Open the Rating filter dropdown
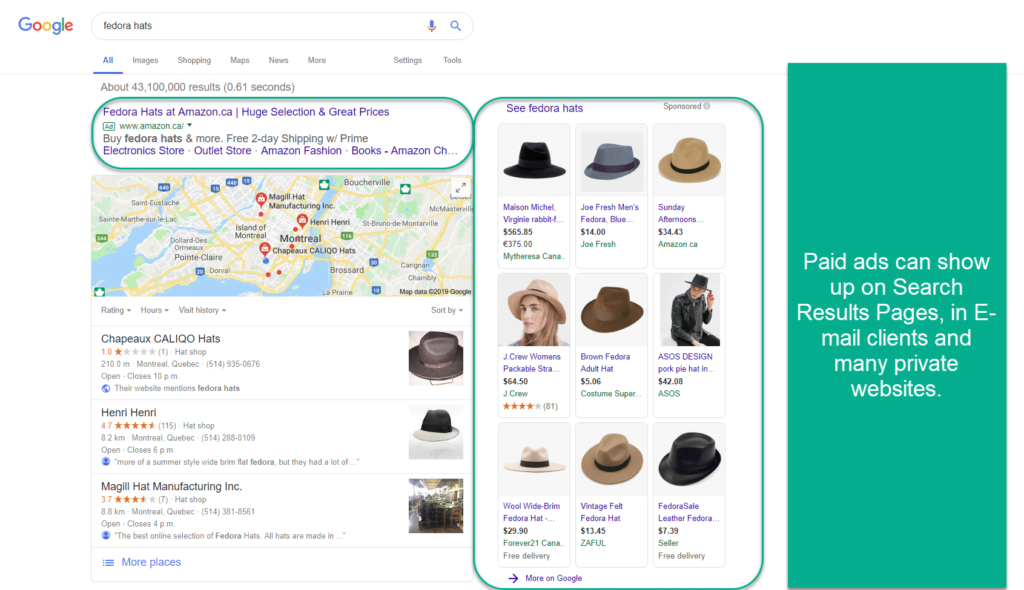1024x590 pixels. 116,310
